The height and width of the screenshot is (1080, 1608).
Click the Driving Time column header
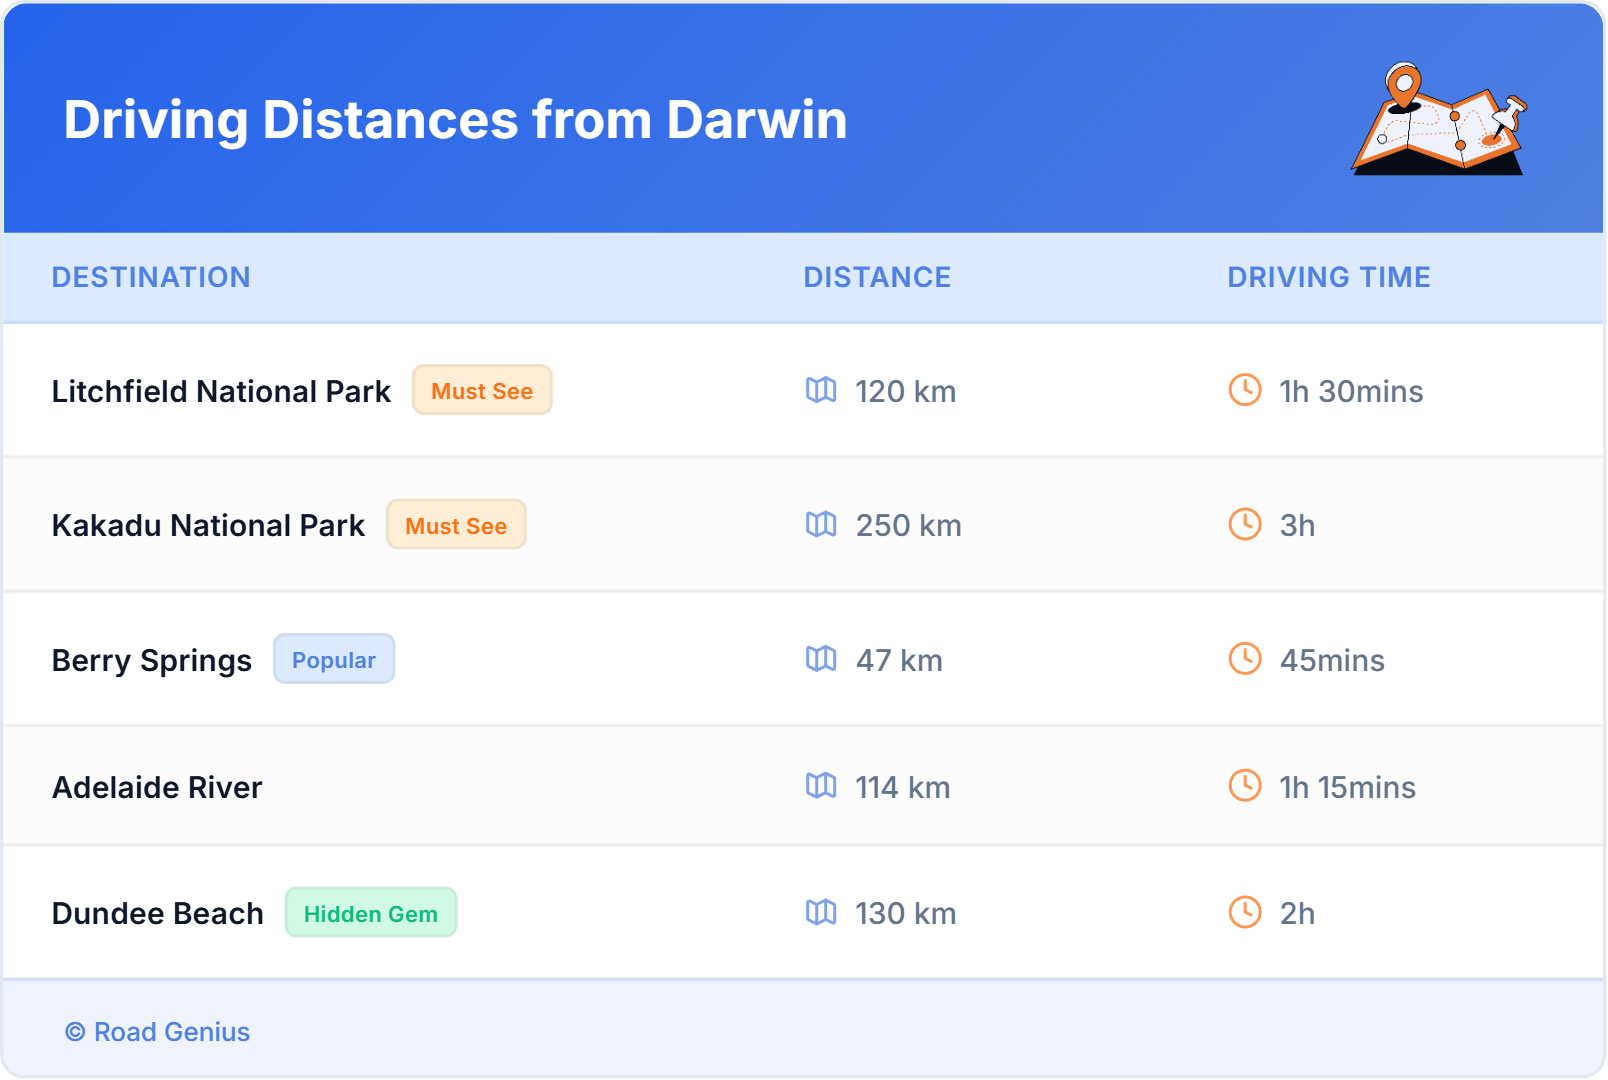coord(1328,277)
